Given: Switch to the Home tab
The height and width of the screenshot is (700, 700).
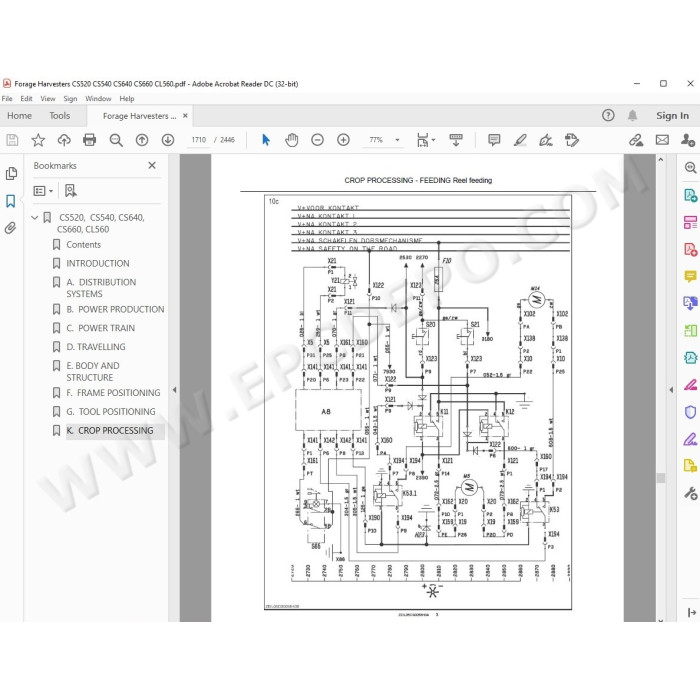Looking at the screenshot, I should (20, 116).
